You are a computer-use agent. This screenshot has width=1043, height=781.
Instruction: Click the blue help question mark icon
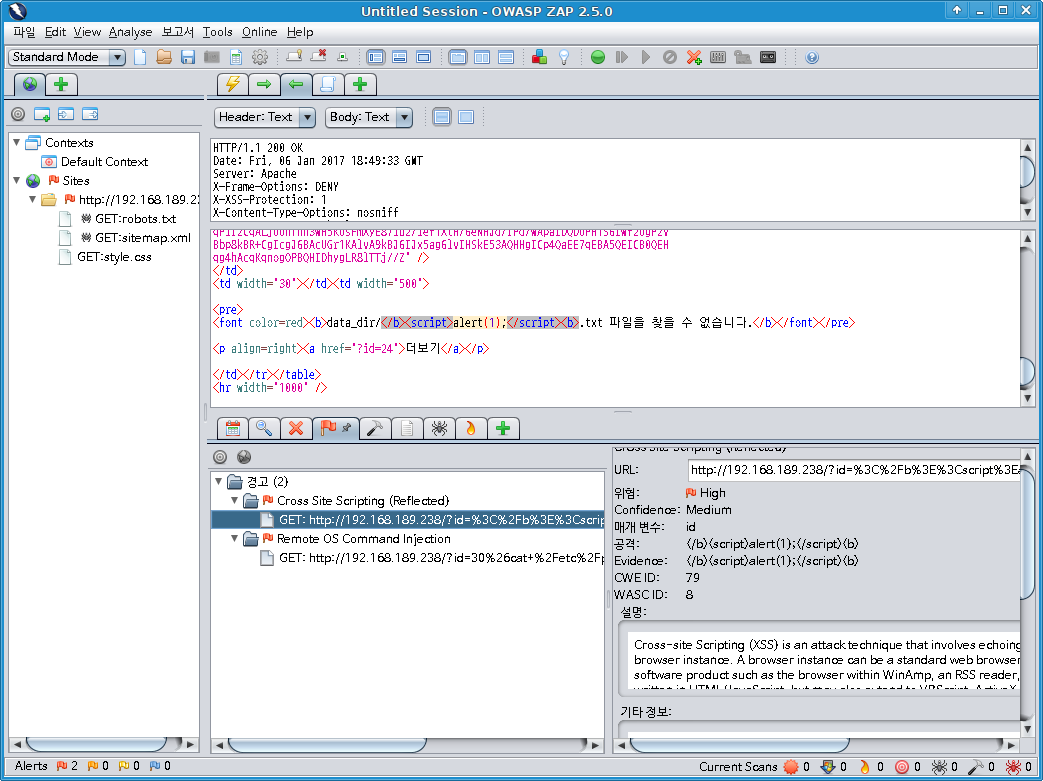812,57
